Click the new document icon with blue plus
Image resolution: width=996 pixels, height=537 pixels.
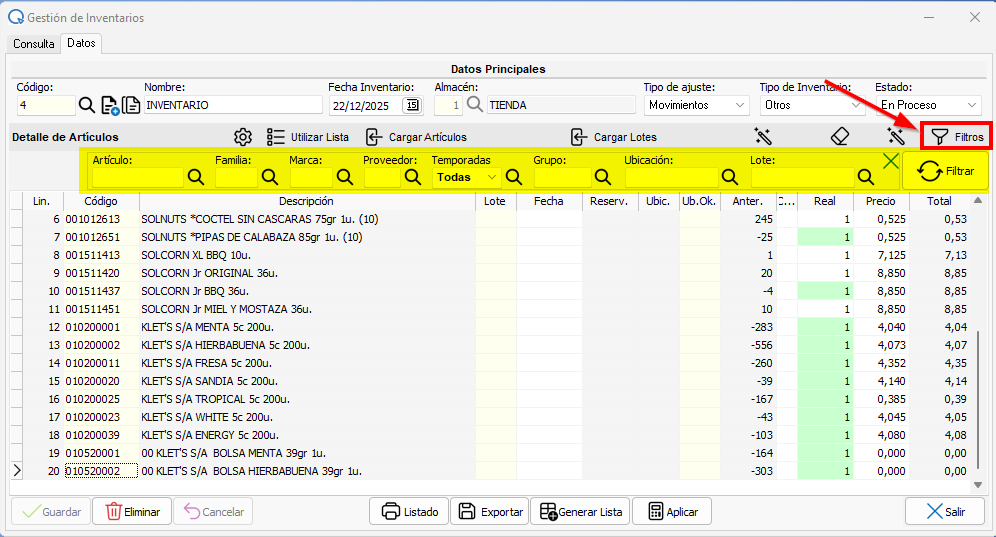[x=110, y=105]
